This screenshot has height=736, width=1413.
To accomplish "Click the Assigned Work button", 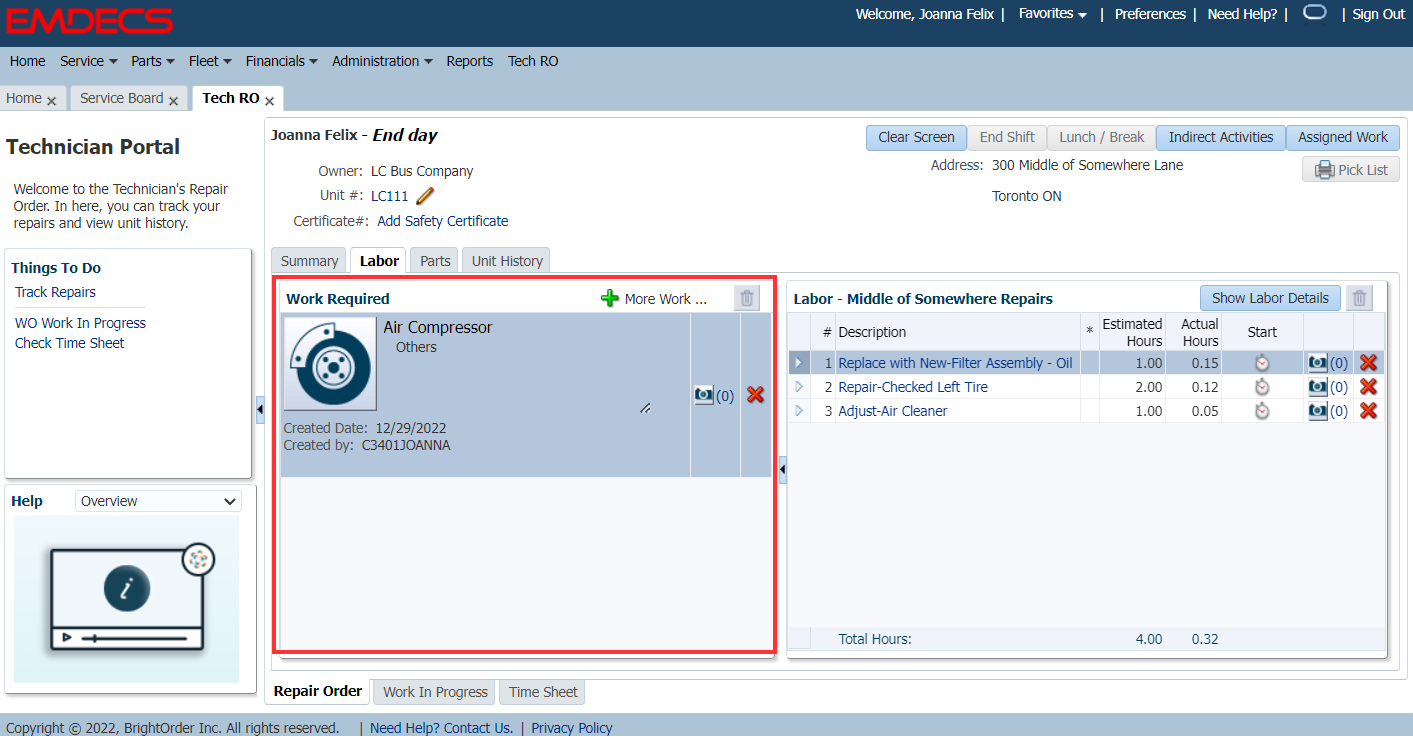I will (1343, 137).
